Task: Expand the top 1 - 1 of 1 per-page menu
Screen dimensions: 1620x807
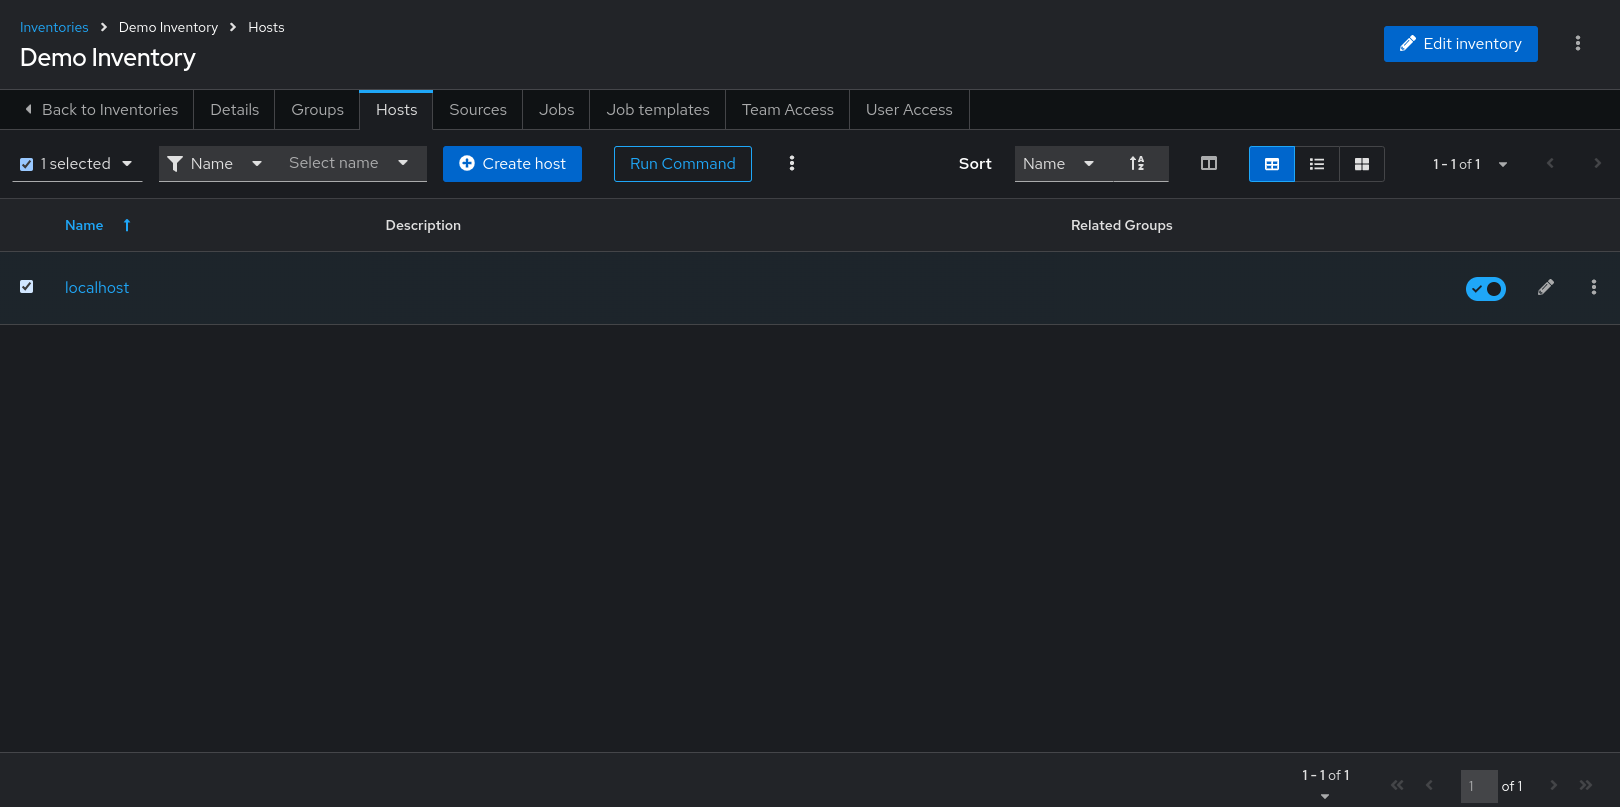Action: point(1470,164)
